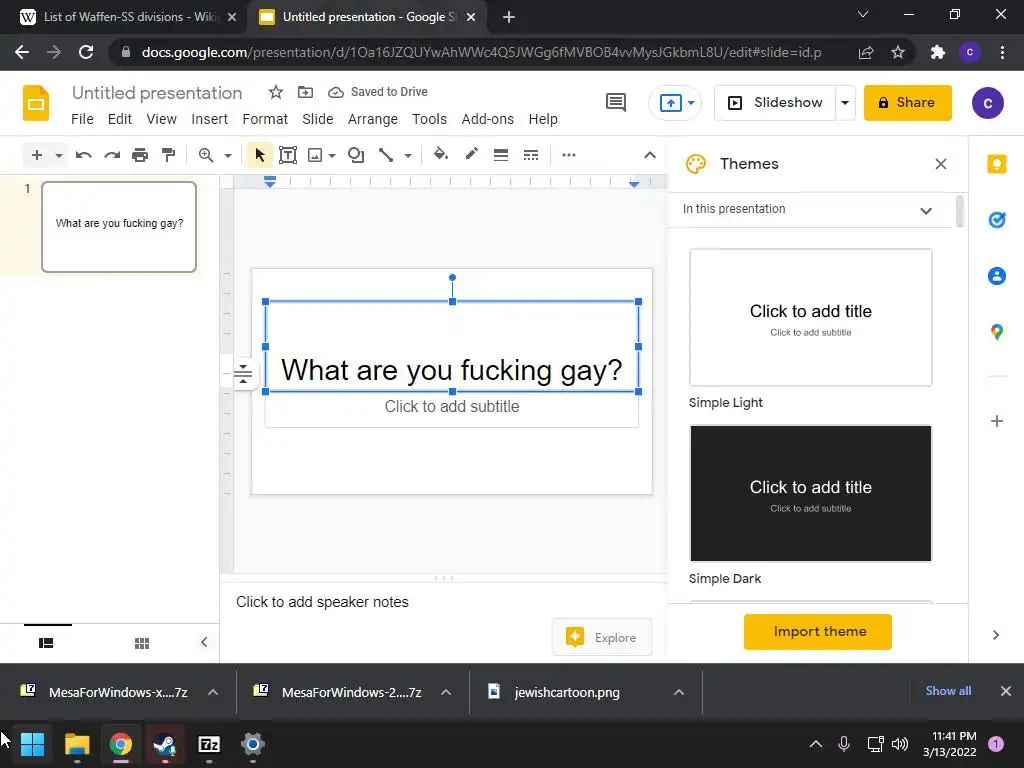The height and width of the screenshot is (768, 1024).
Task: Click the present-to-meeting upload icon
Action: [x=671, y=103]
